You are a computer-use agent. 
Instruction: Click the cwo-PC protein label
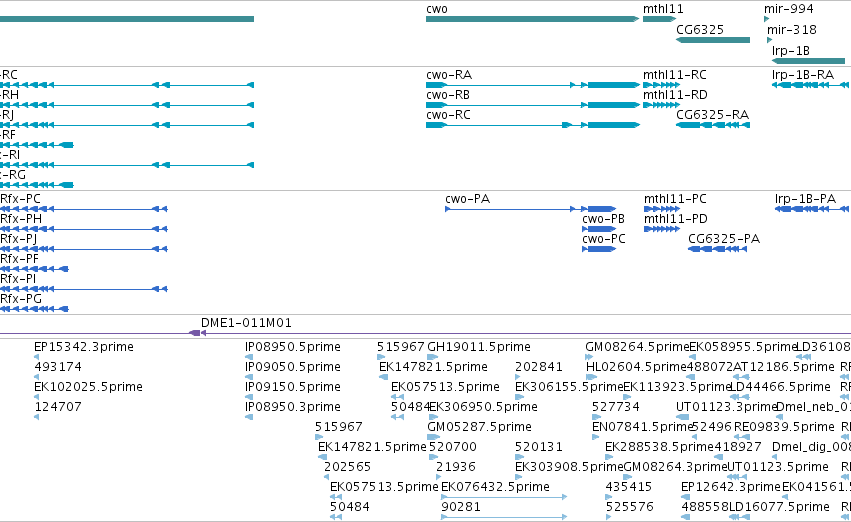tap(604, 239)
